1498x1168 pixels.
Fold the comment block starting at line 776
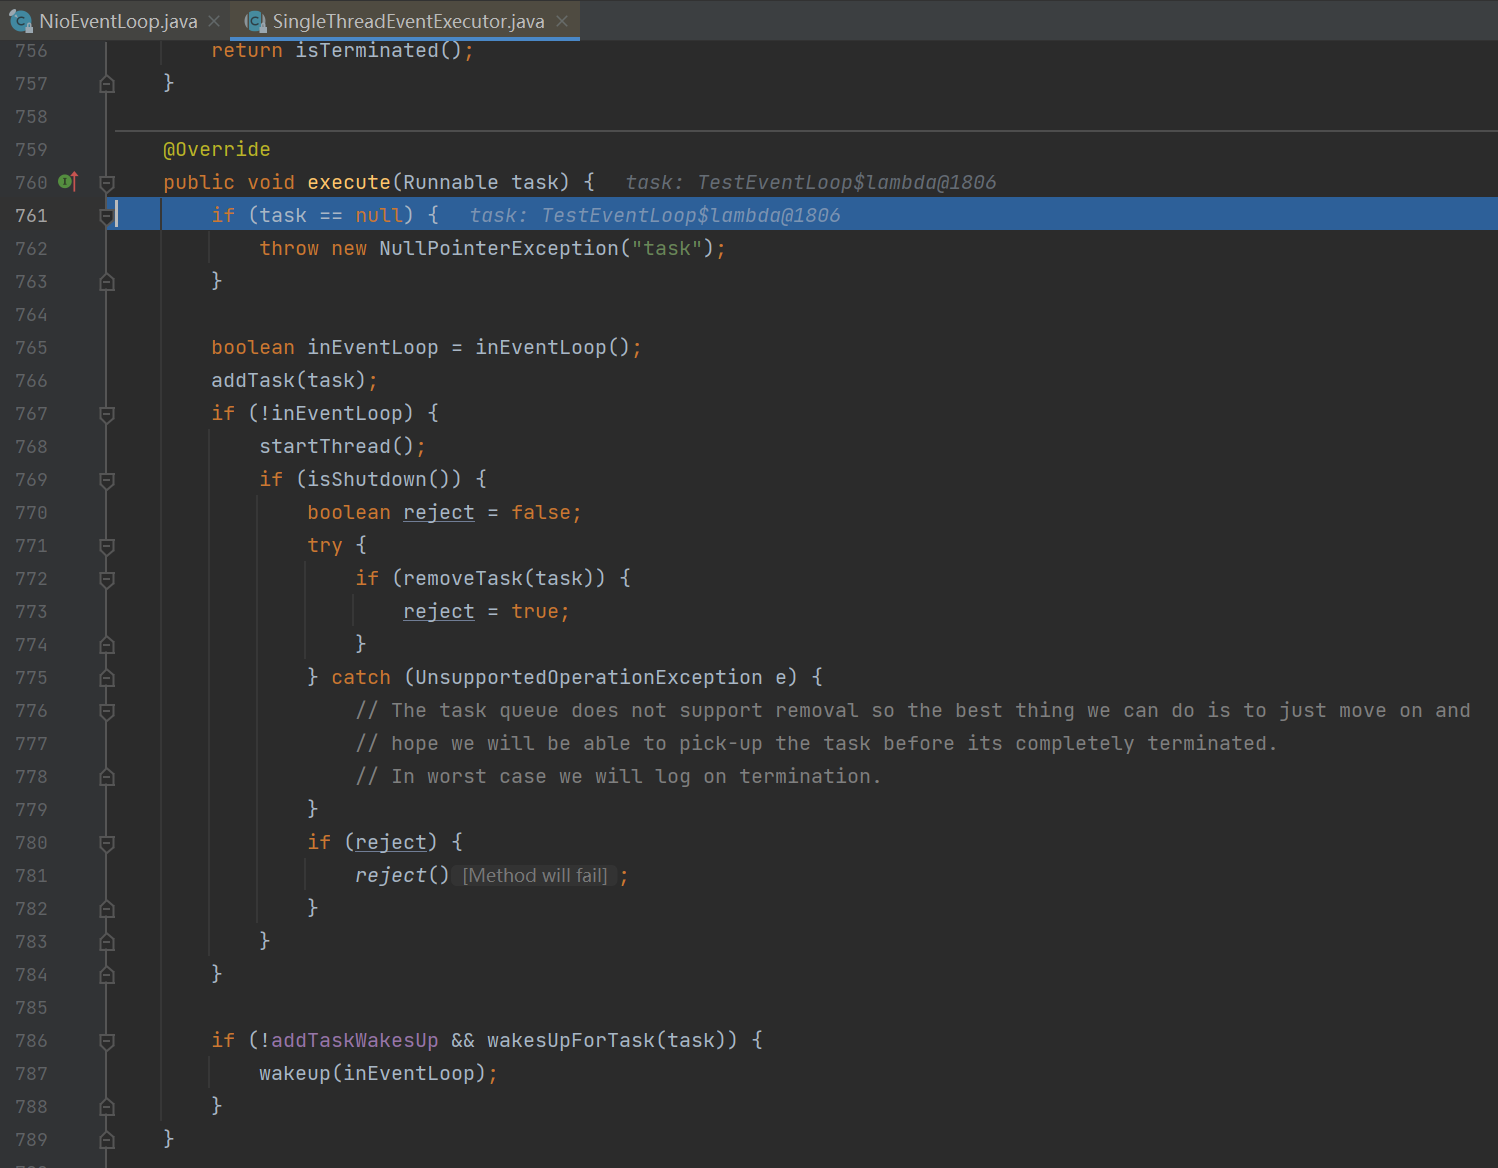pos(107,711)
